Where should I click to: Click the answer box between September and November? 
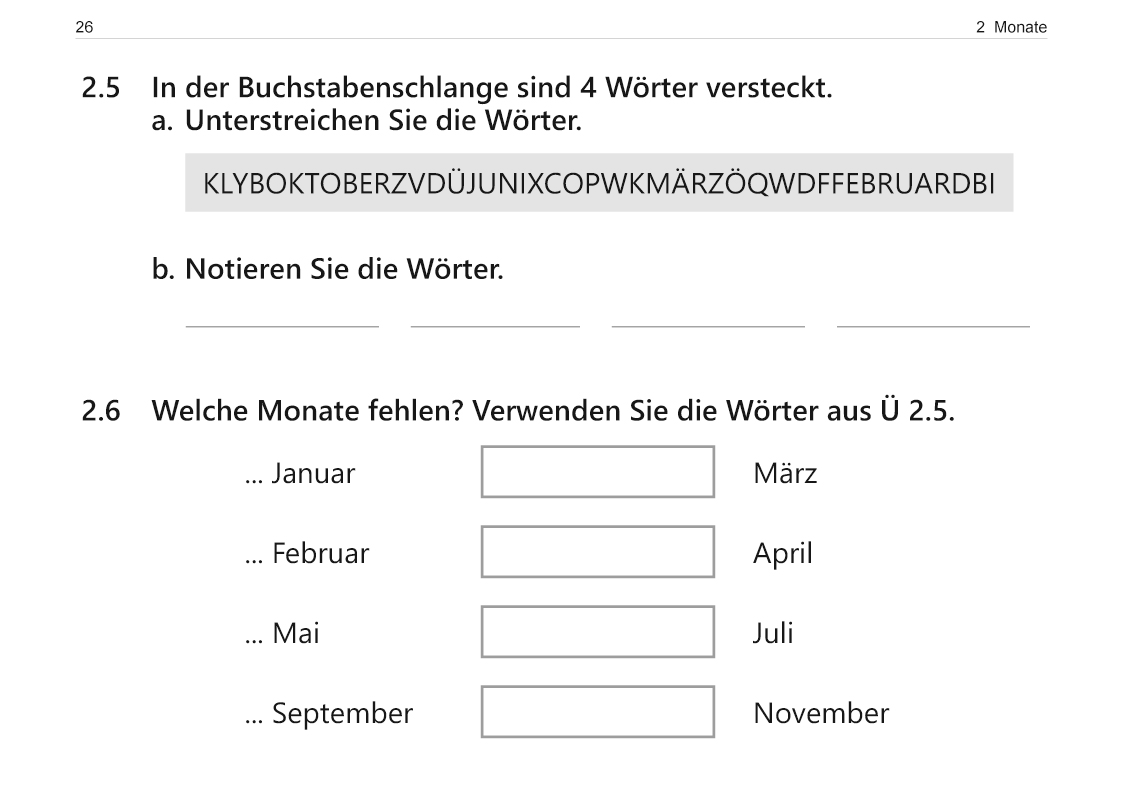tap(597, 712)
